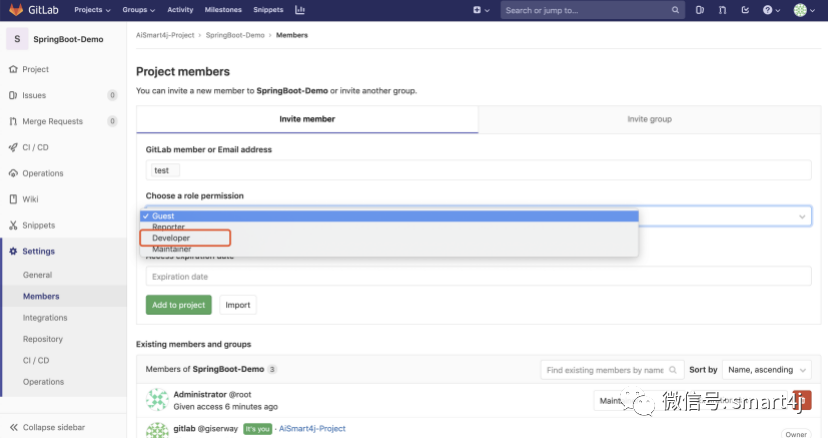Open SpringBoot-Demo sidebar project title
Screen dimensions: 830x440
[x=68, y=39]
